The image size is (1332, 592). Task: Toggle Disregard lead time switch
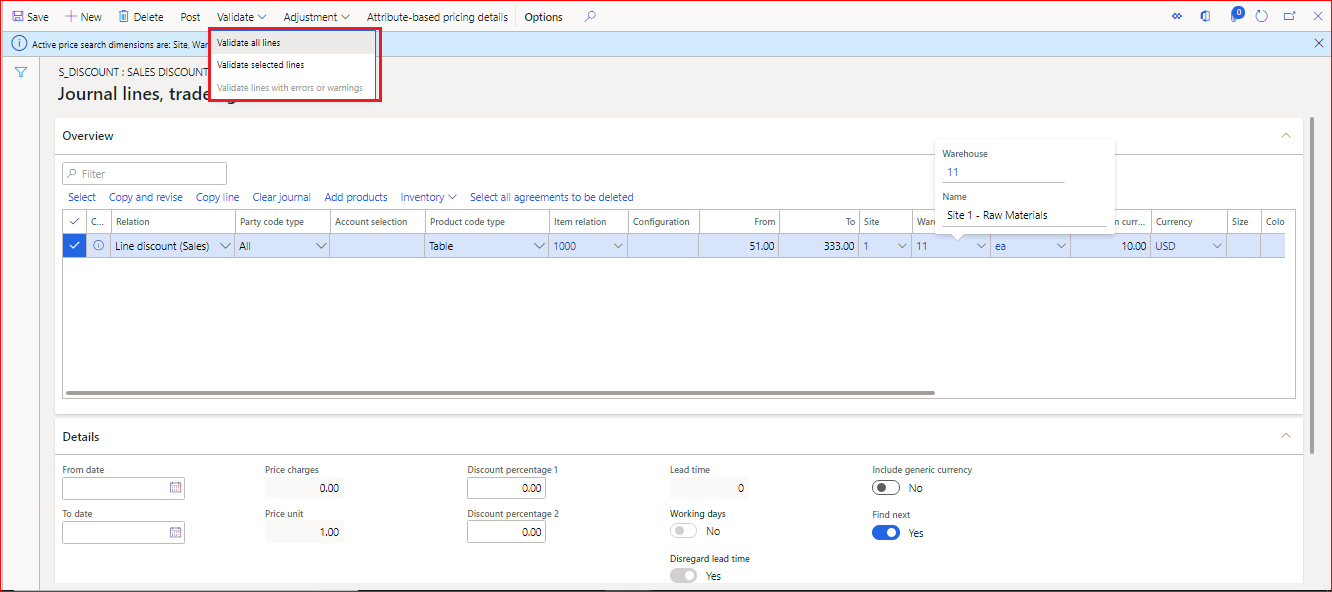point(683,575)
